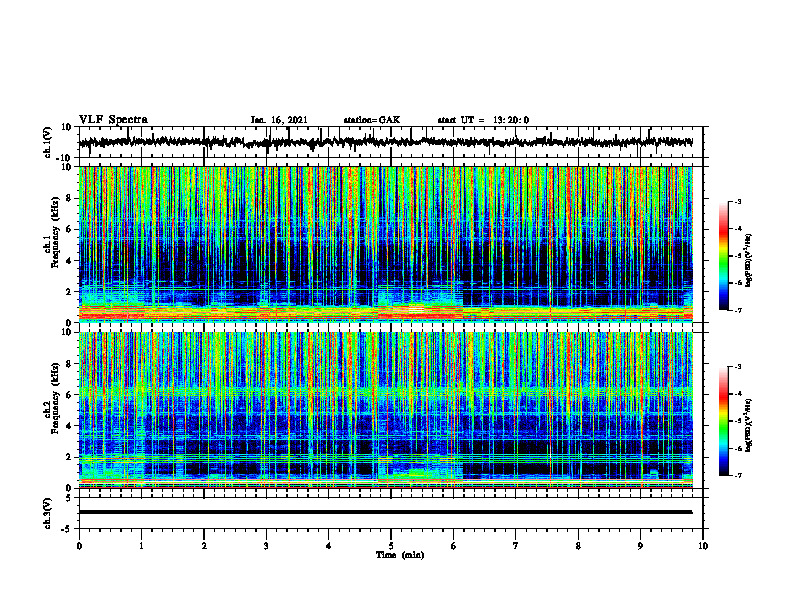Image resolution: width=792 pixels, height=612 pixels.
Task: Click the "10" label on the Time axis
Action: (703, 546)
